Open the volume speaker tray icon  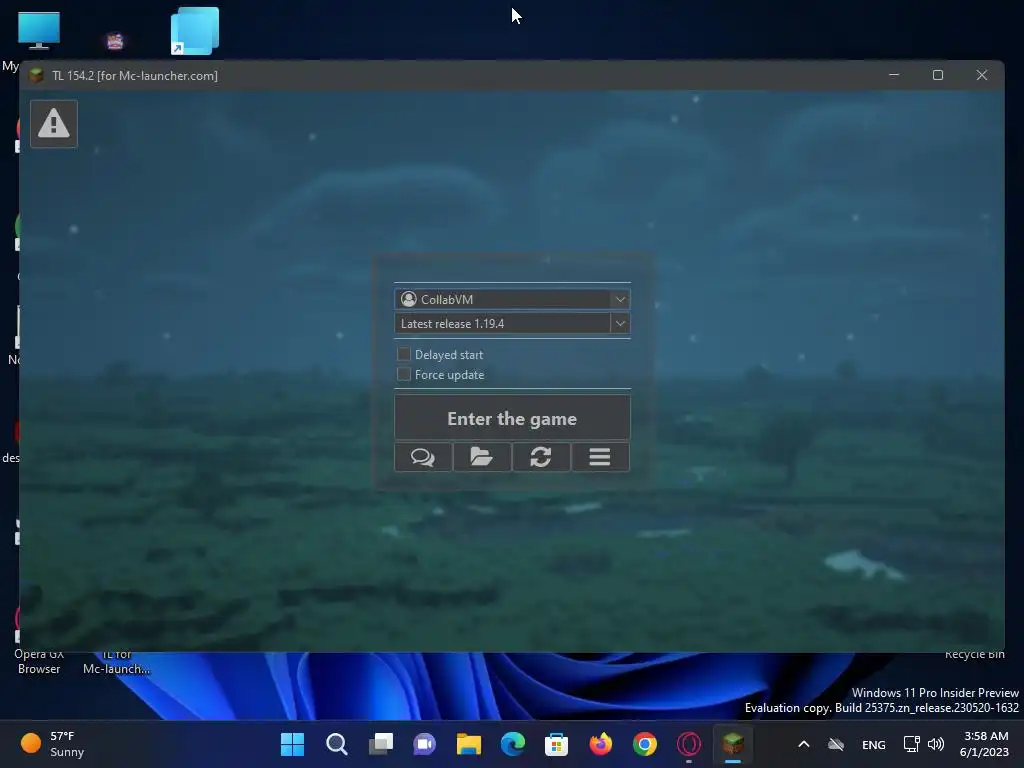pos(936,744)
